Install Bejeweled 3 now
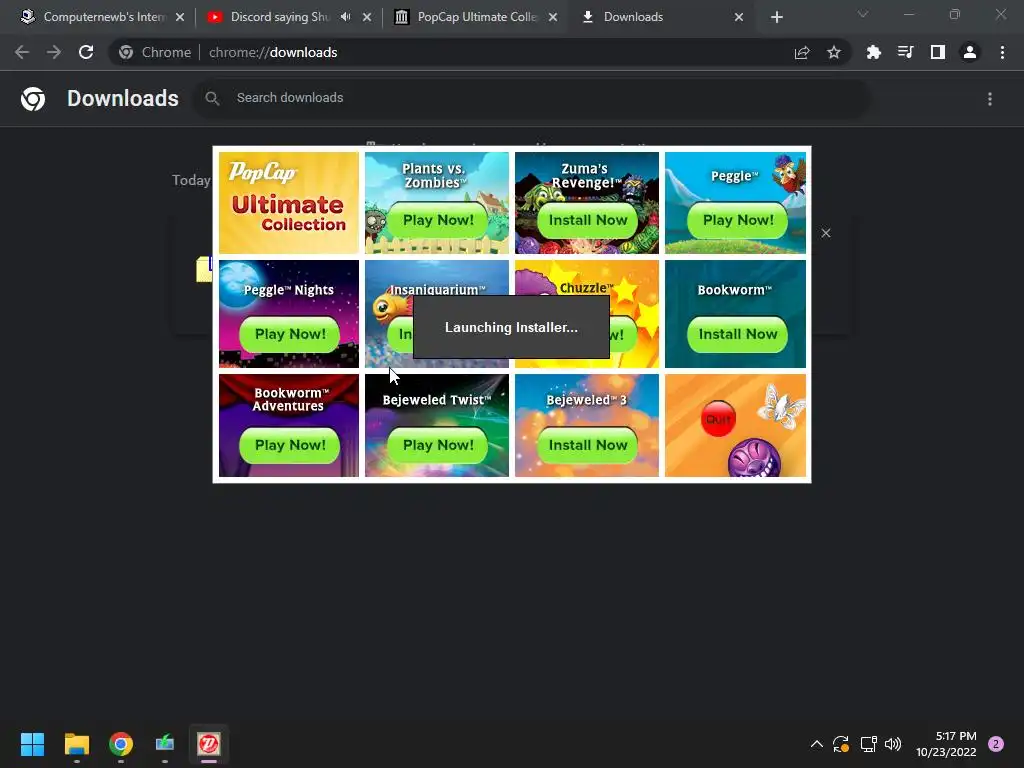 pos(588,445)
